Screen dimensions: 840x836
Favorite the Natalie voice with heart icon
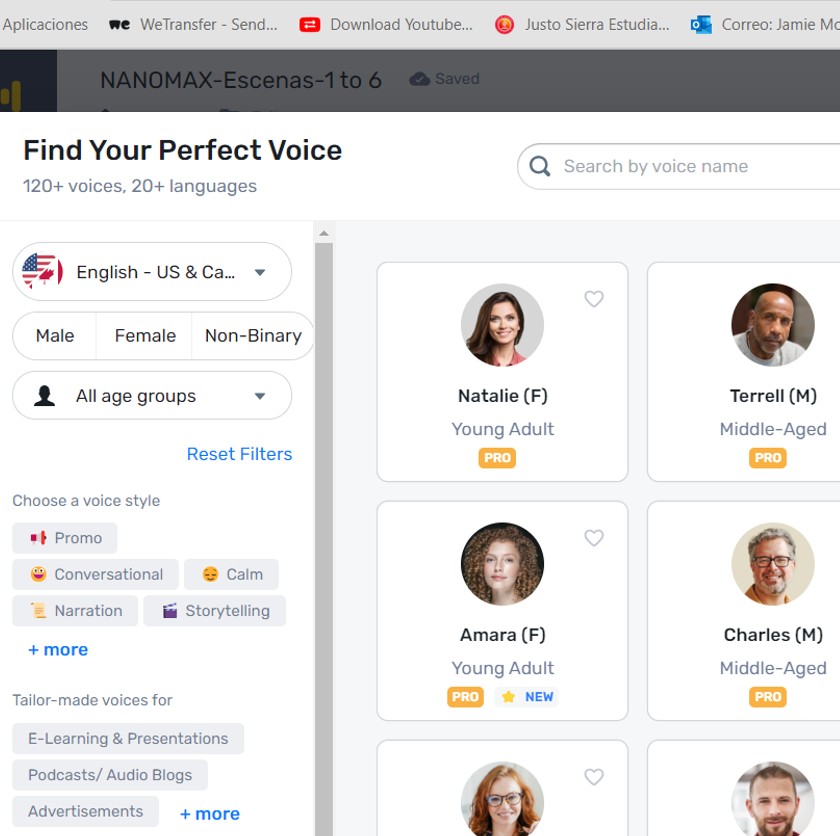pyautogui.click(x=594, y=299)
